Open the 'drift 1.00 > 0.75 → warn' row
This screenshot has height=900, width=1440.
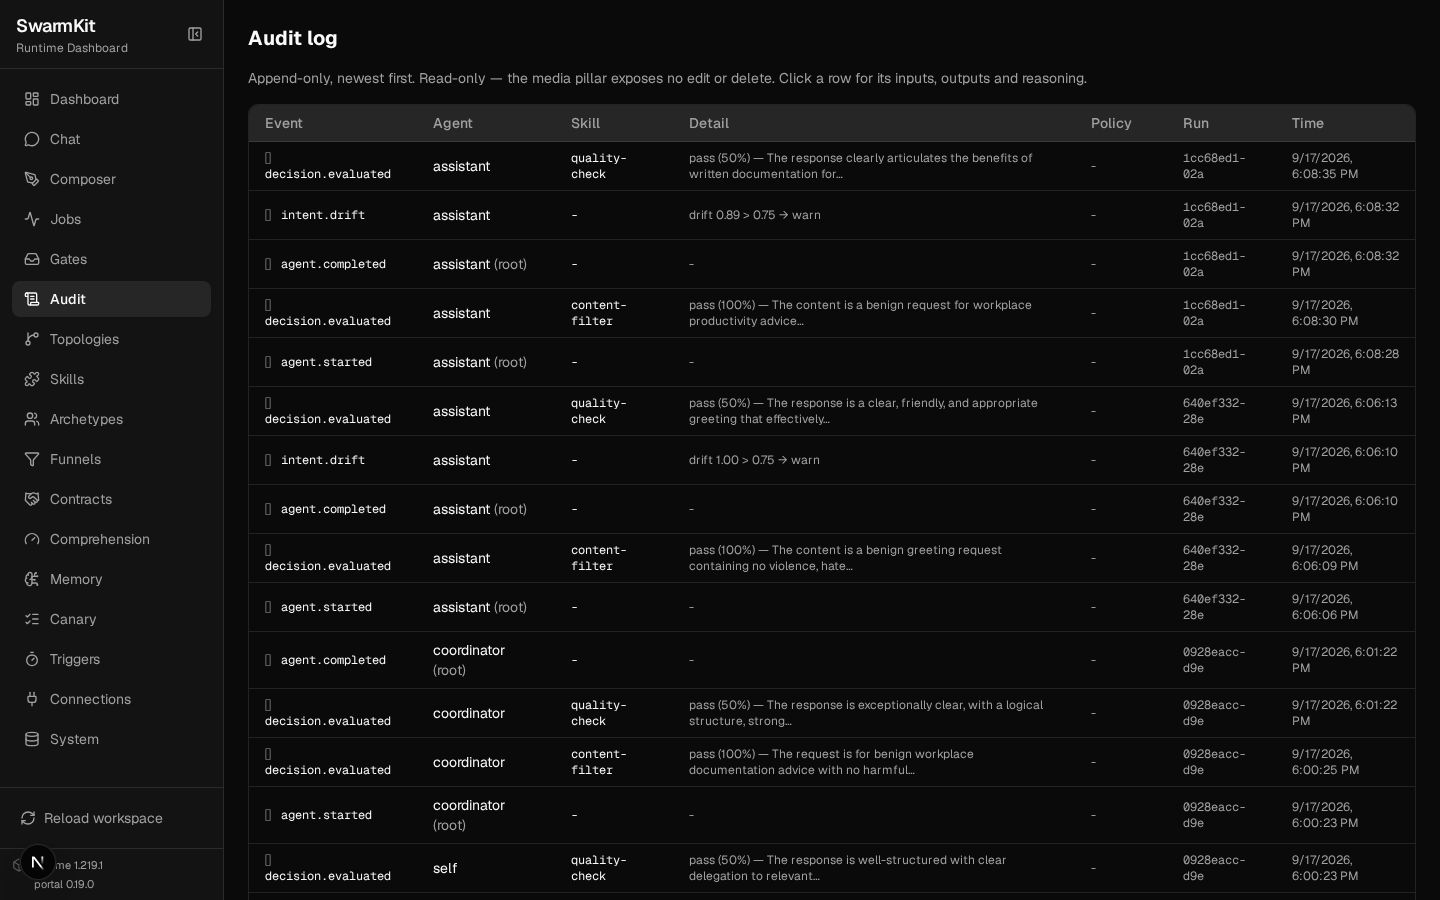[832, 460]
